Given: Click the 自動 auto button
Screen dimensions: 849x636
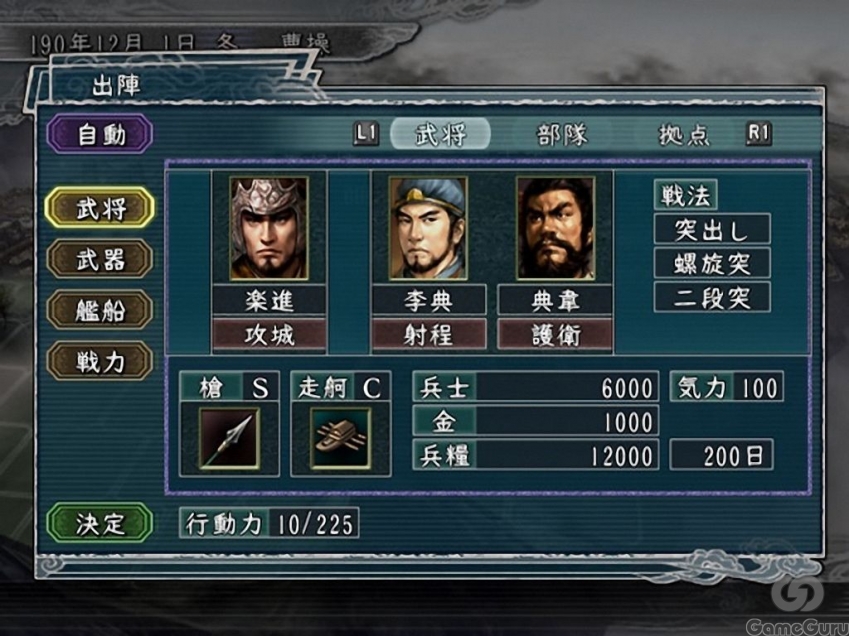Looking at the screenshot, I should coord(100,134).
